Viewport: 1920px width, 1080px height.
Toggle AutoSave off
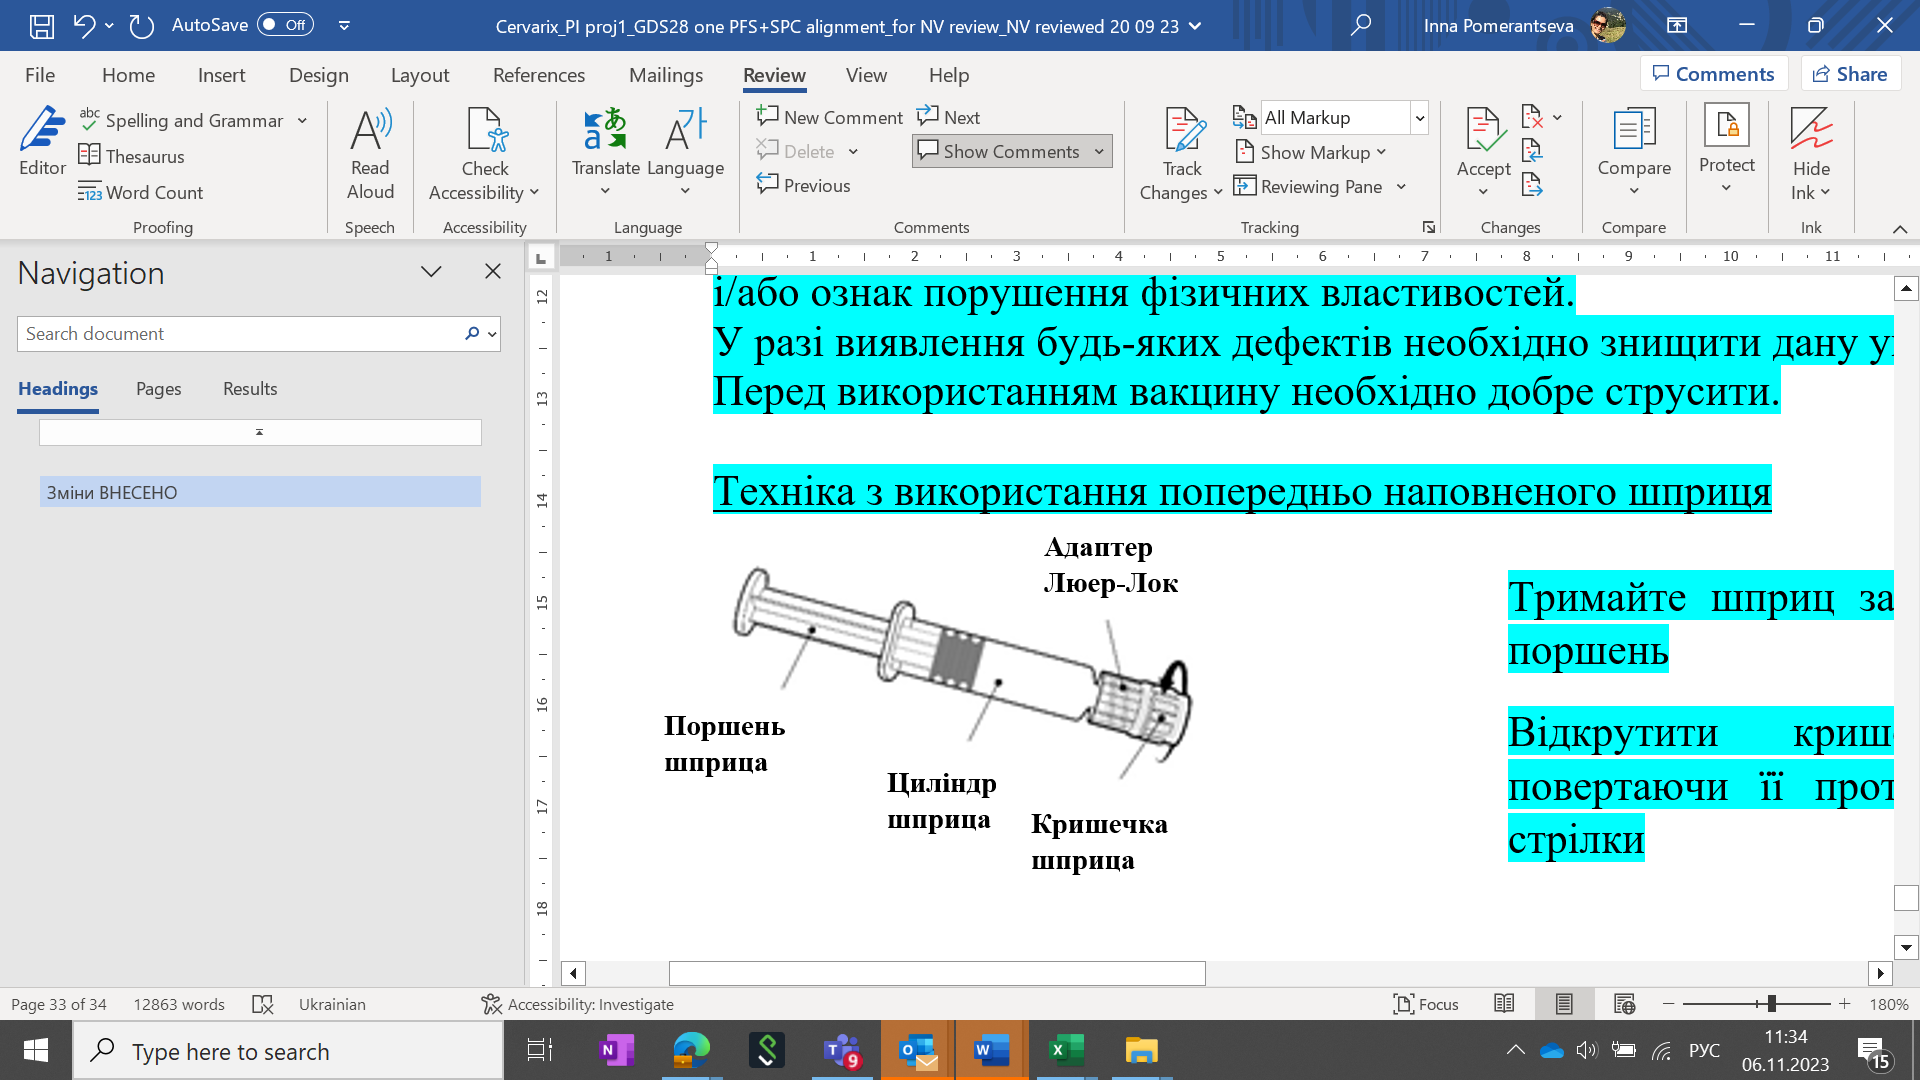point(284,25)
